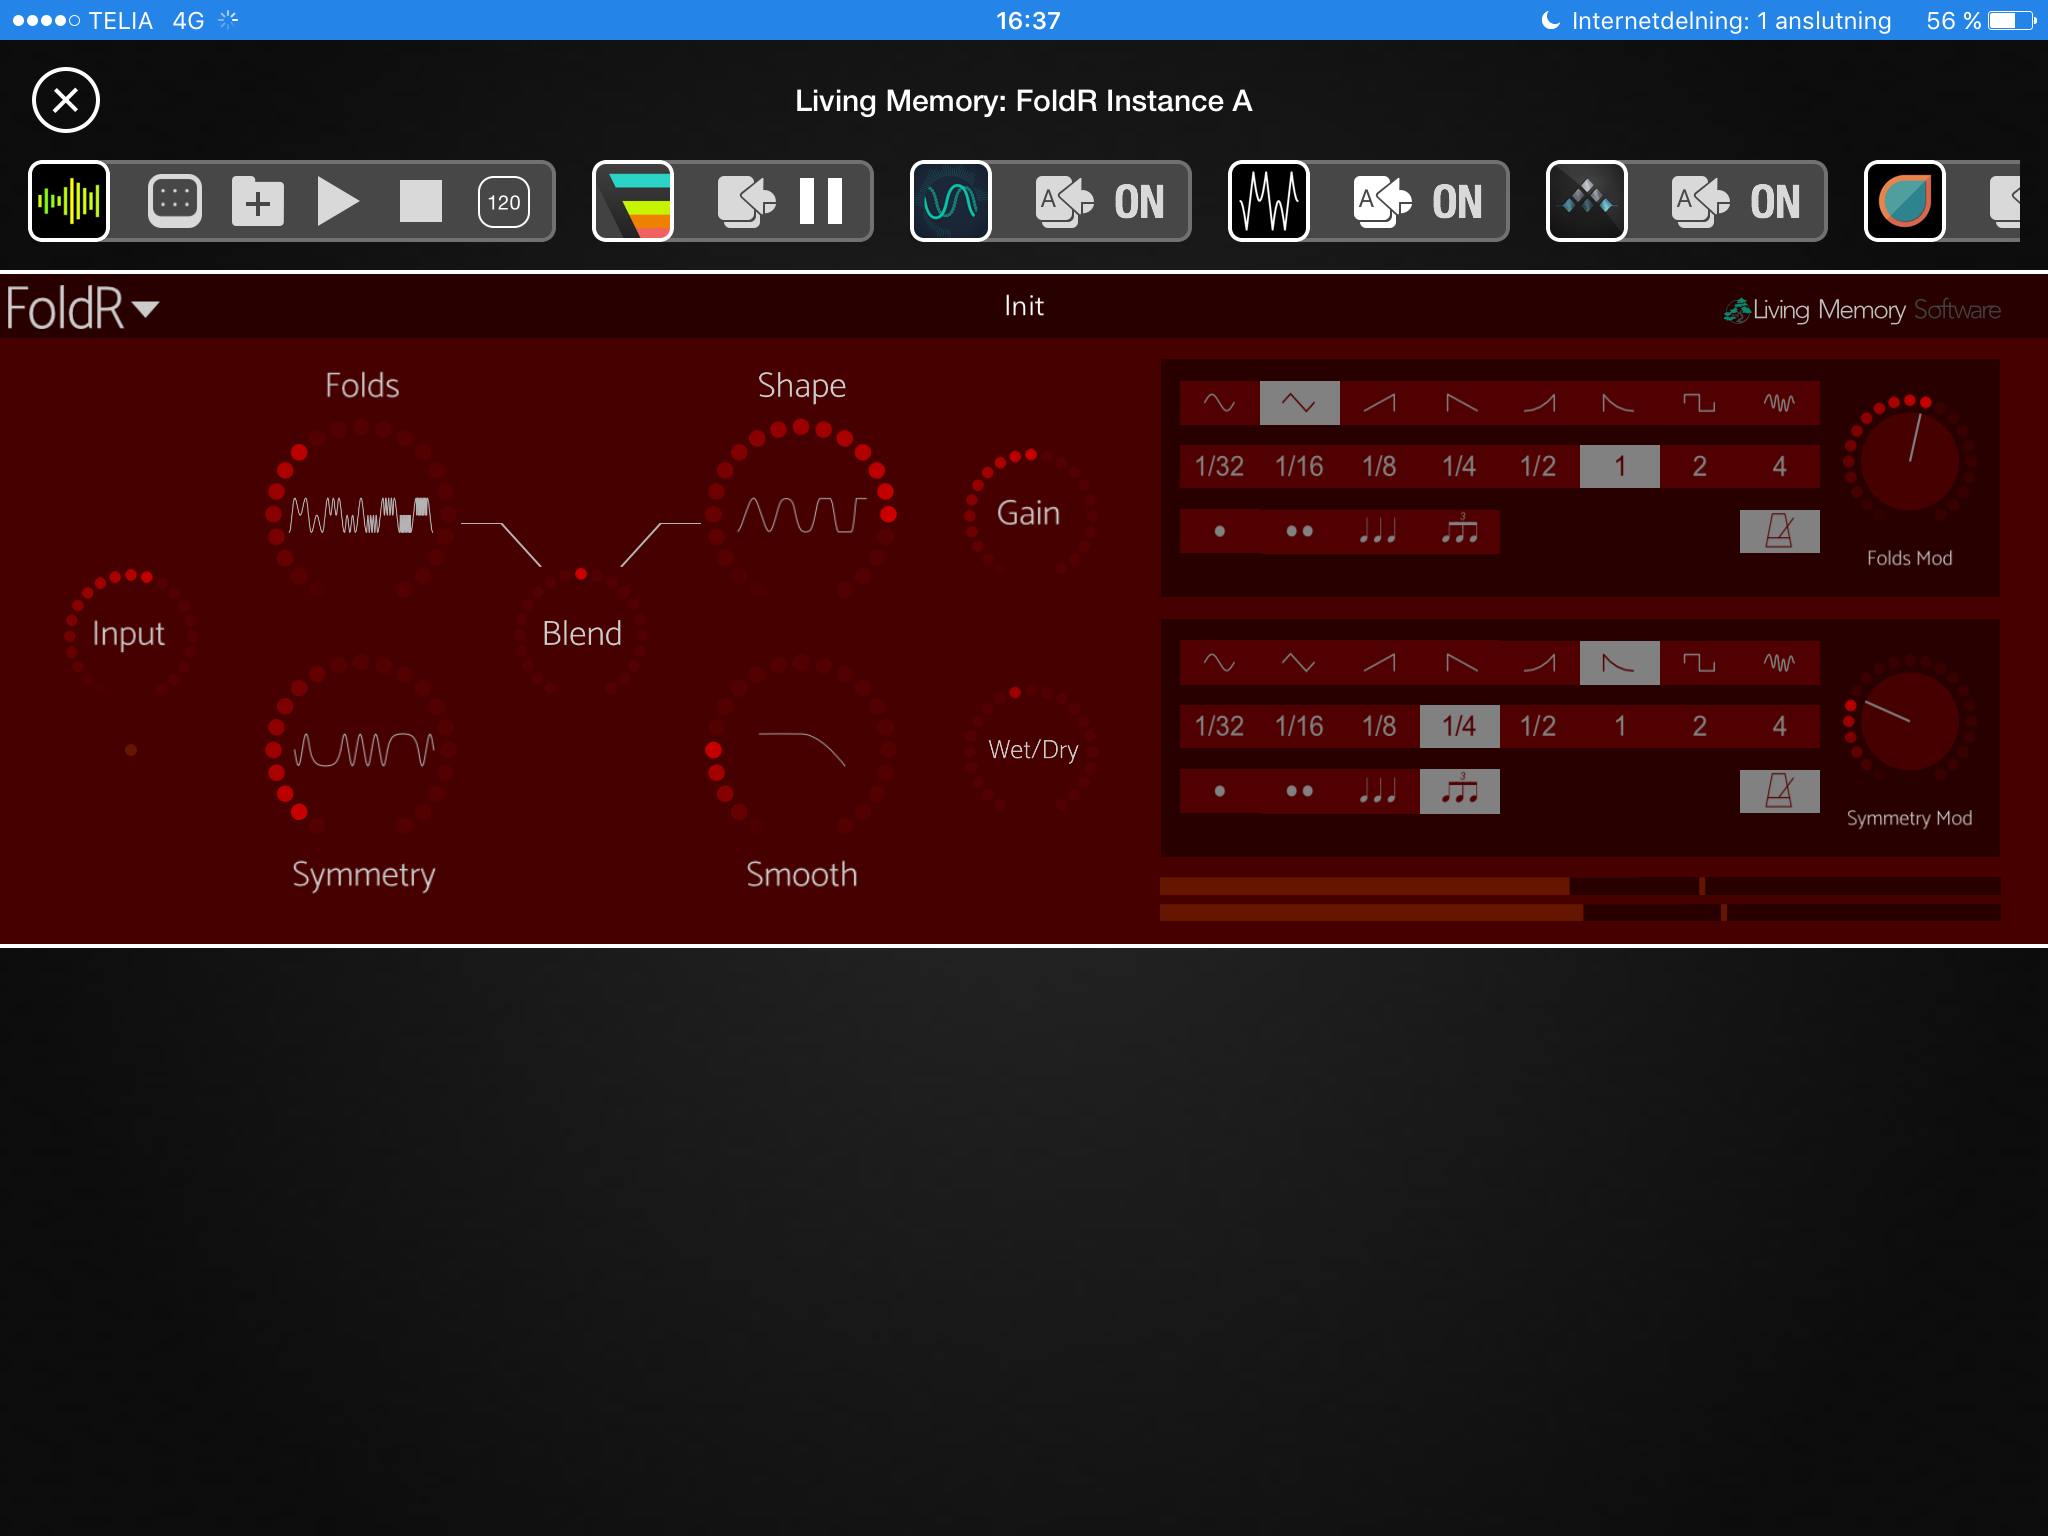
Task: Open the white waveform app icon
Action: [1269, 201]
